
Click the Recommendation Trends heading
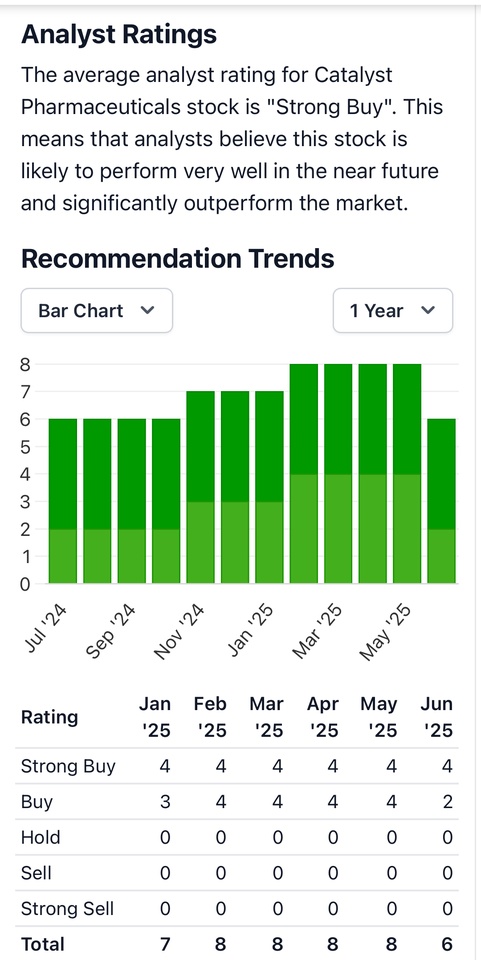177,258
